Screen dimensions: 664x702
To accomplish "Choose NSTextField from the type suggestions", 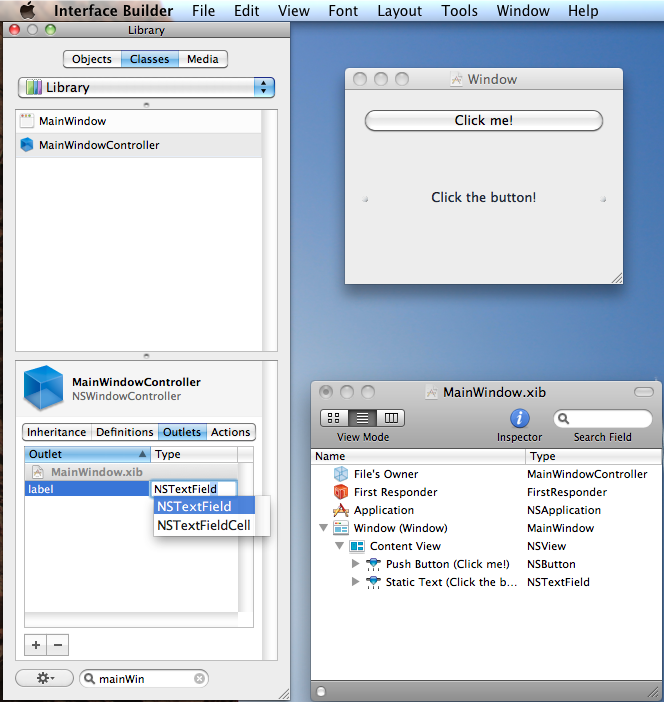I will point(204,506).
